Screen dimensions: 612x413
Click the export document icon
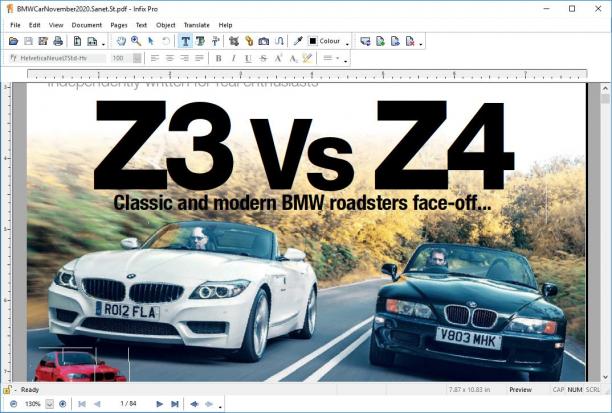92,41
